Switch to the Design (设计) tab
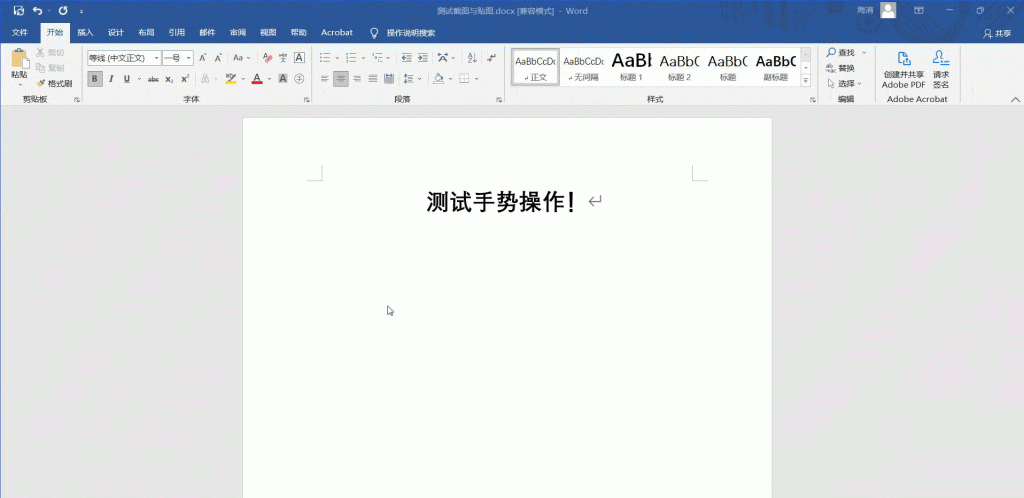This screenshot has width=1024, height=498. point(116,33)
